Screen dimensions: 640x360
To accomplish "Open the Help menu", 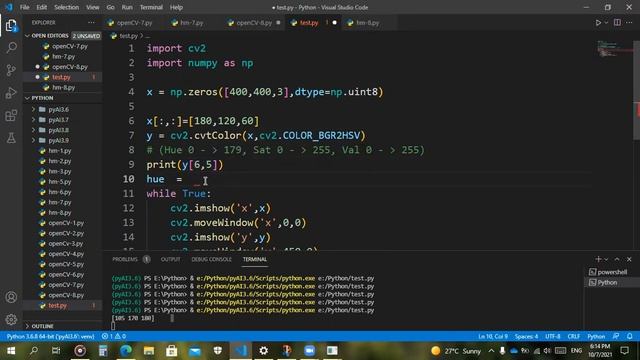I will [x=176, y=7].
